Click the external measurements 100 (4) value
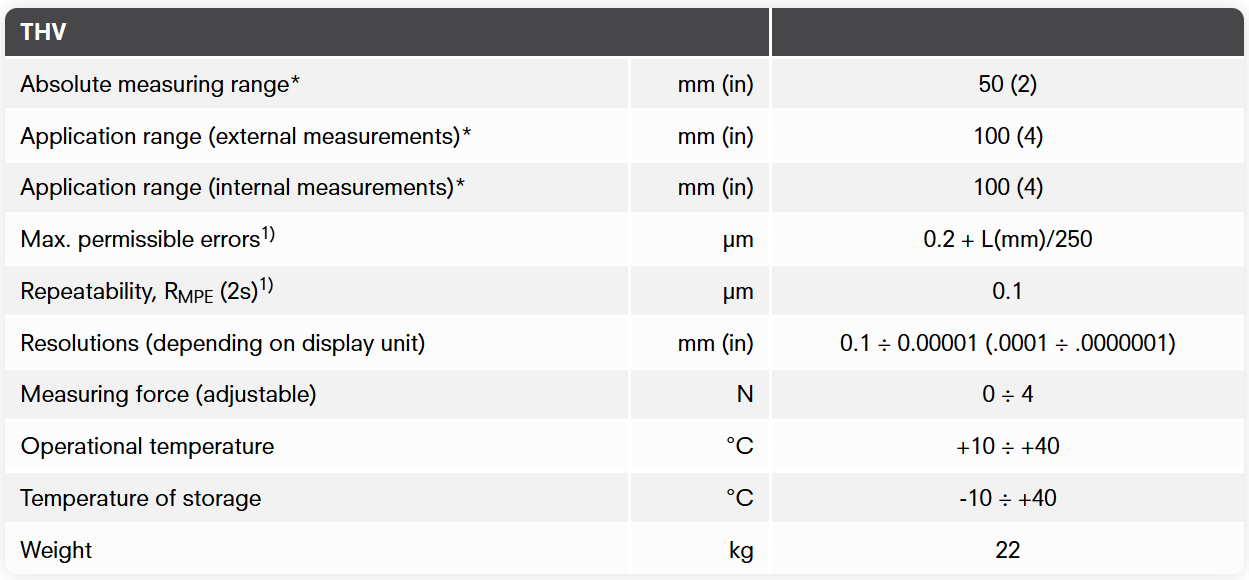1249x580 pixels. pyautogui.click(x=1007, y=136)
